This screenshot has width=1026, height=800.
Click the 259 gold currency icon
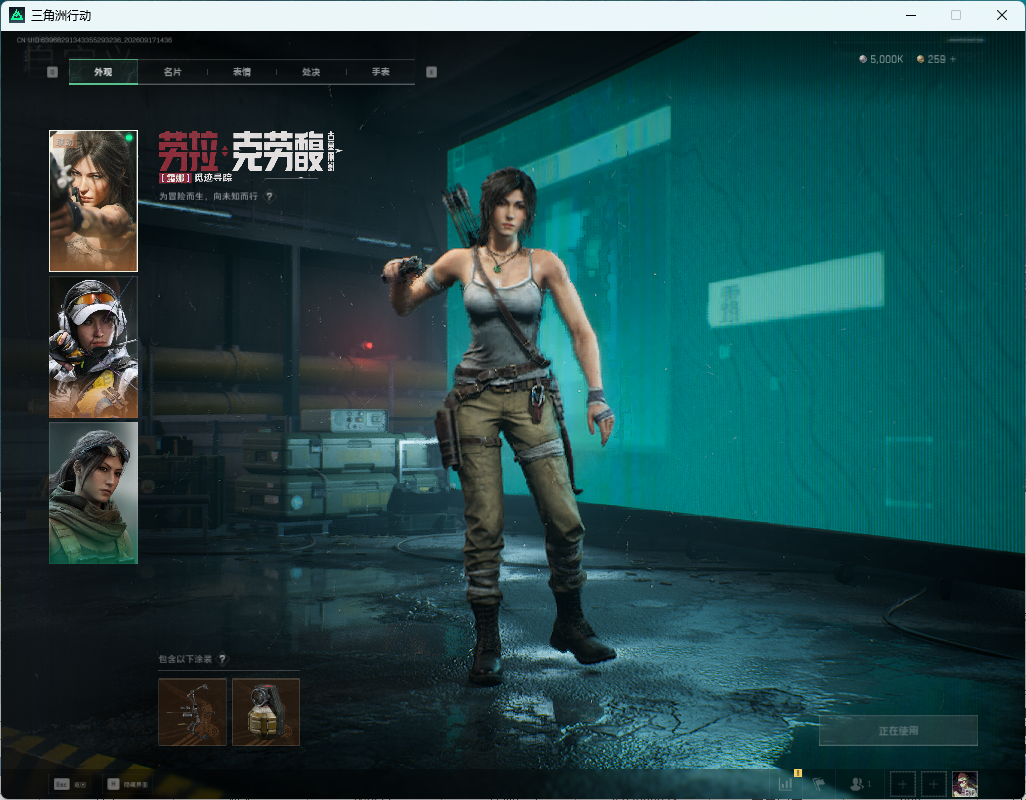click(x=921, y=59)
